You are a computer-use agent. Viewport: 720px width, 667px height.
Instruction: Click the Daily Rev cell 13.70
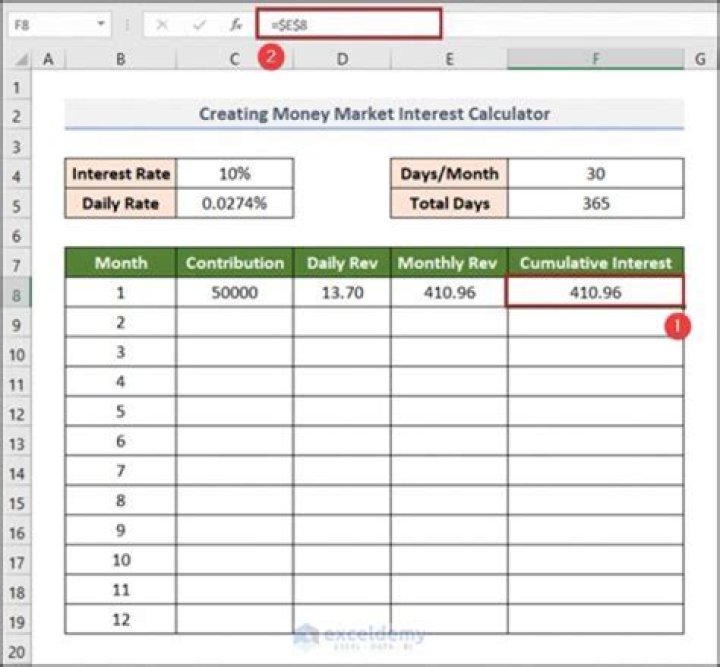(342, 292)
